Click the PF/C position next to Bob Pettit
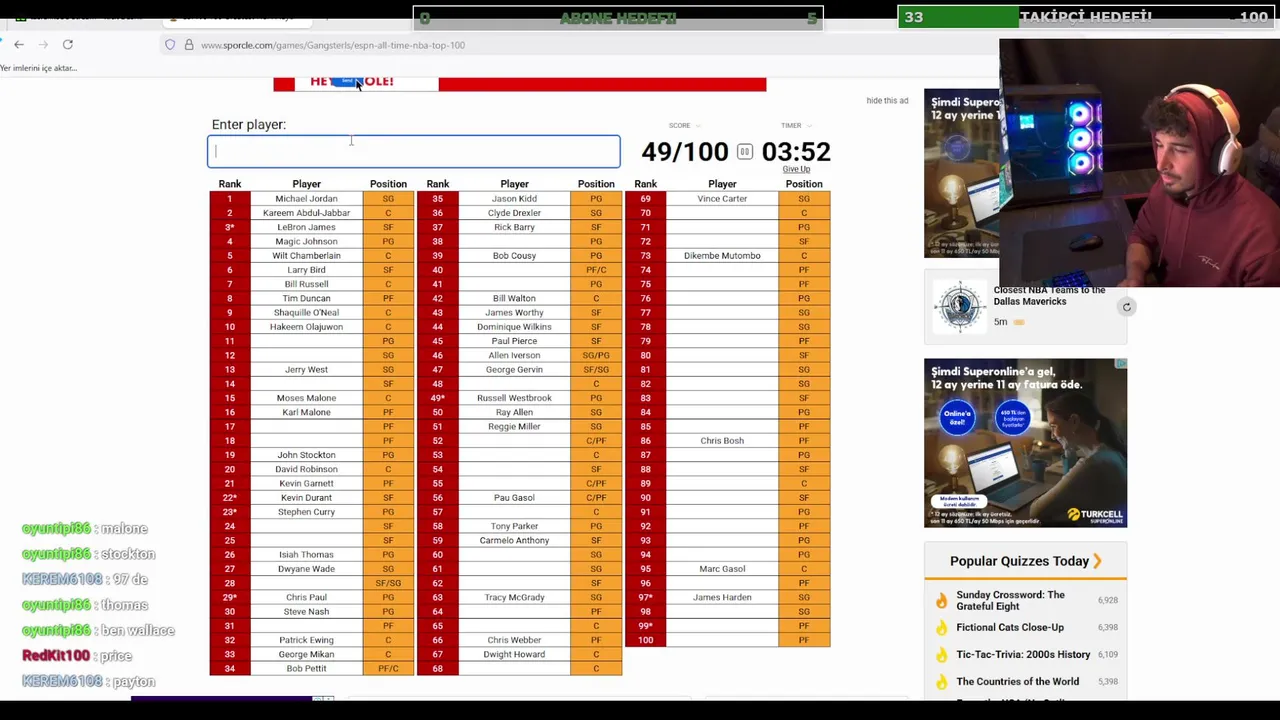The image size is (1280, 720). tap(388, 668)
